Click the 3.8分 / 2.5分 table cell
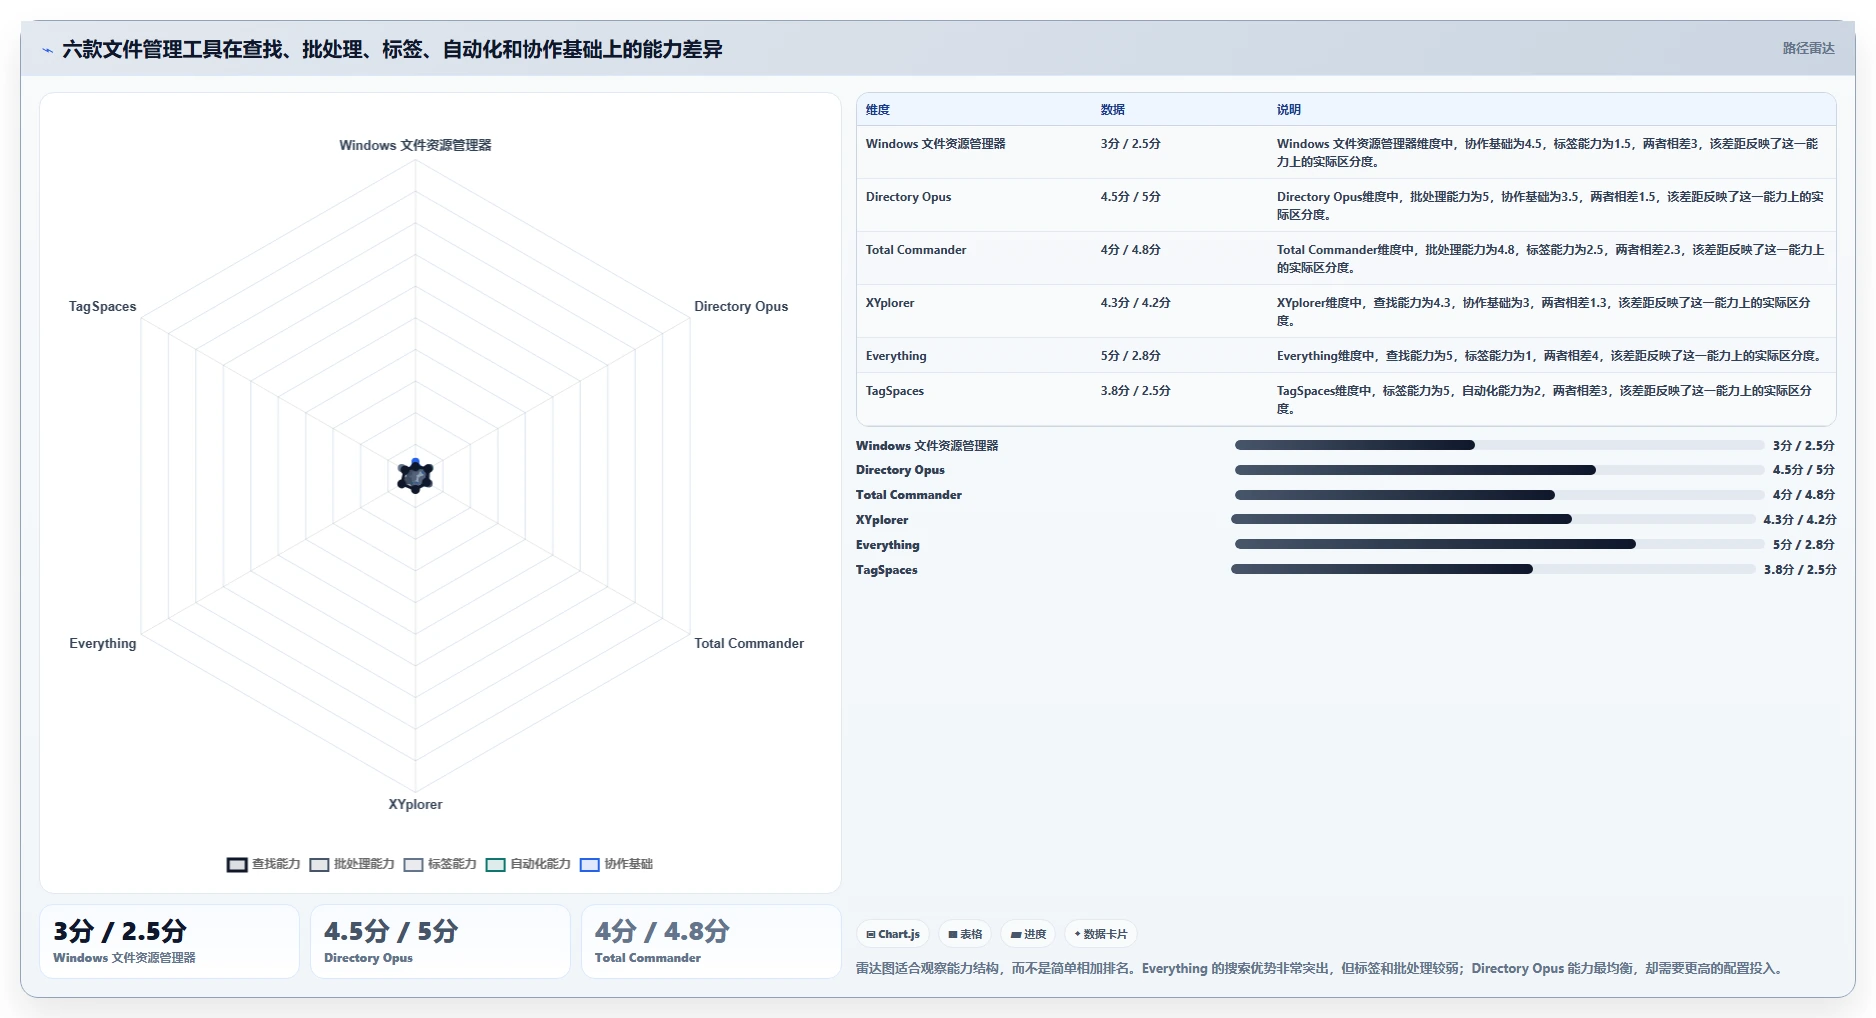 point(1135,391)
